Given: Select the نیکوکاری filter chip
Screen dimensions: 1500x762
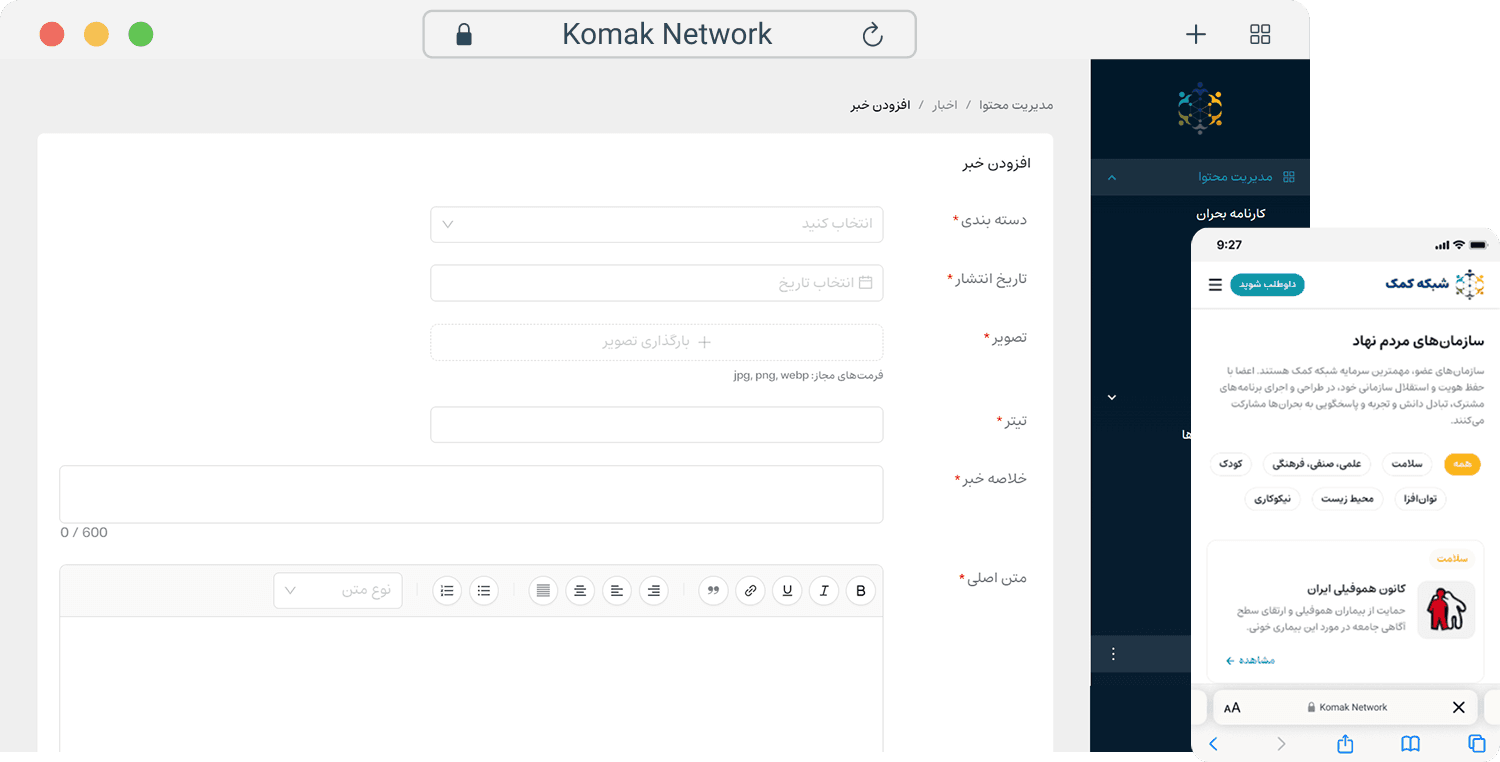Looking at the screenshot, I should pos(1272,498).
